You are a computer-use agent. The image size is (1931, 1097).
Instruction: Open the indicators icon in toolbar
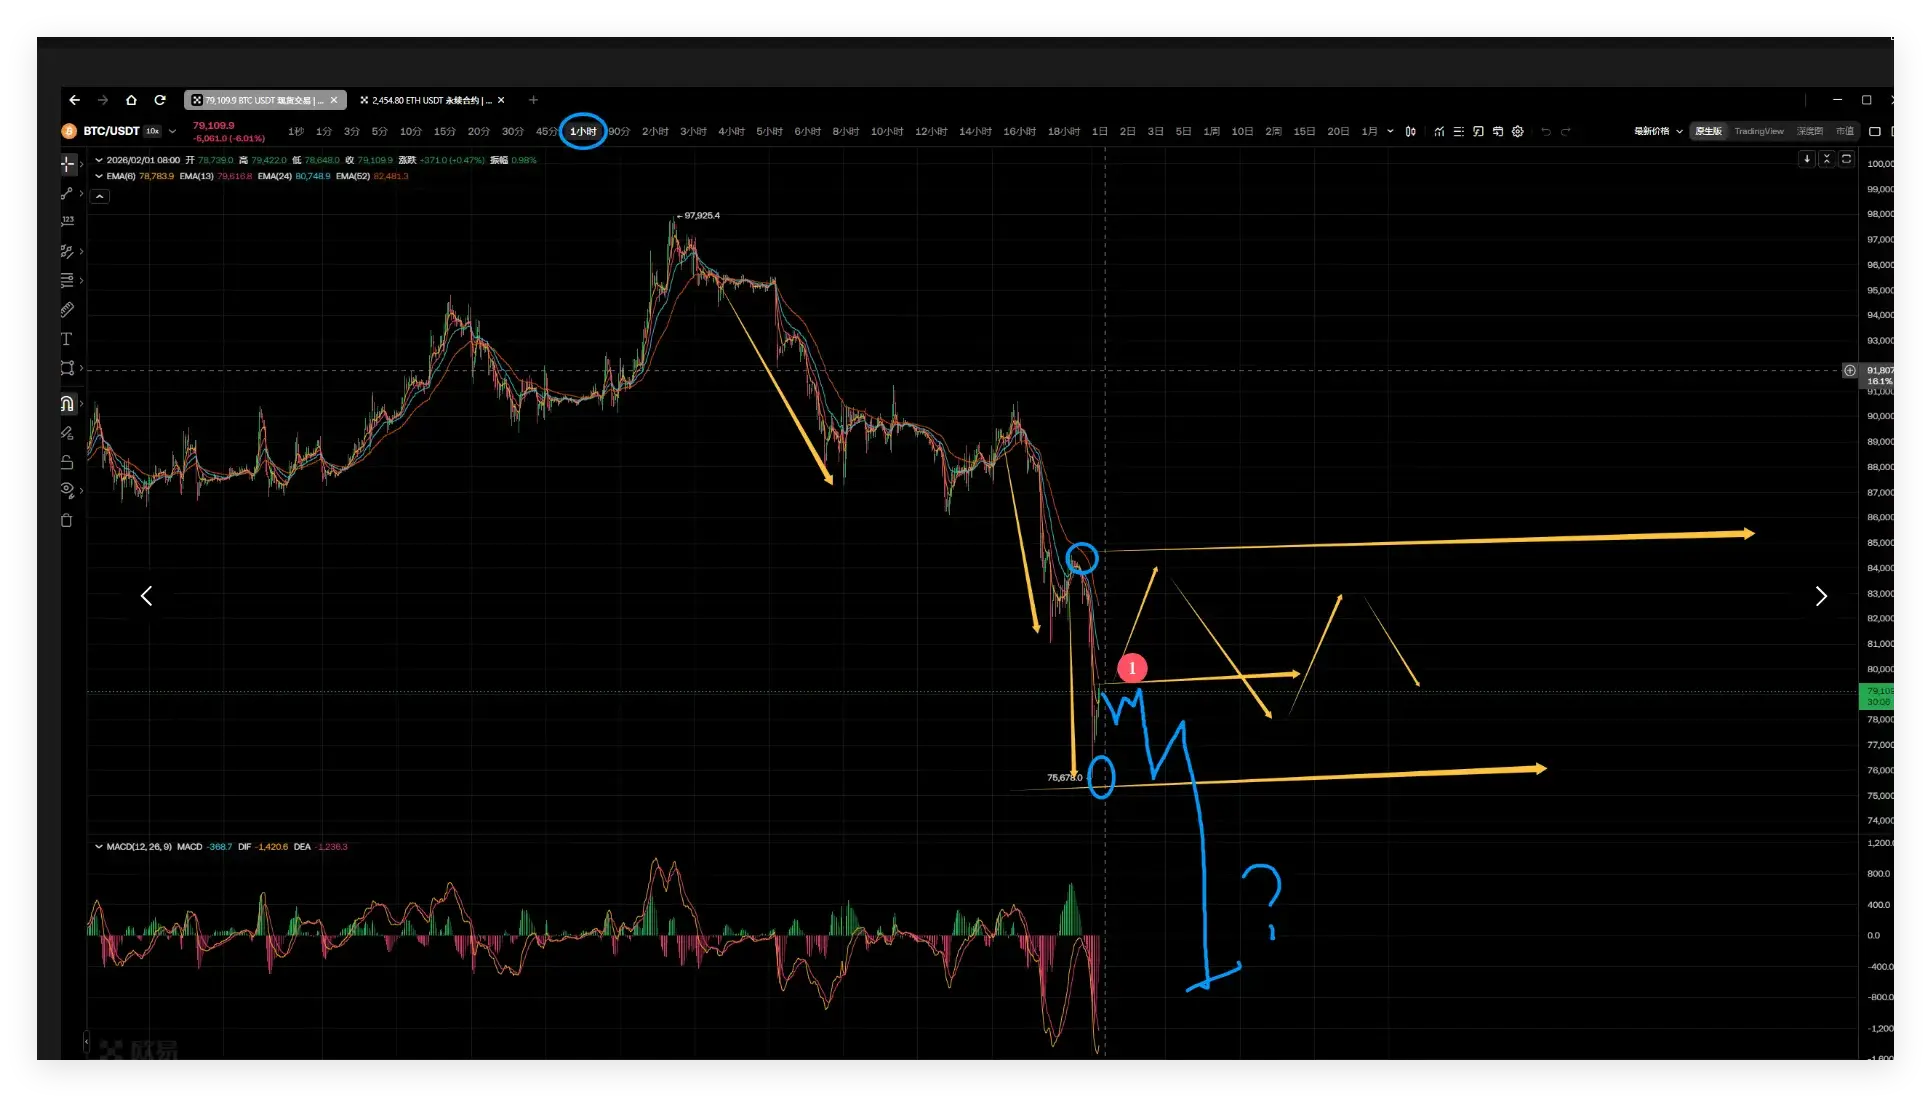(x=1439, y=131)
